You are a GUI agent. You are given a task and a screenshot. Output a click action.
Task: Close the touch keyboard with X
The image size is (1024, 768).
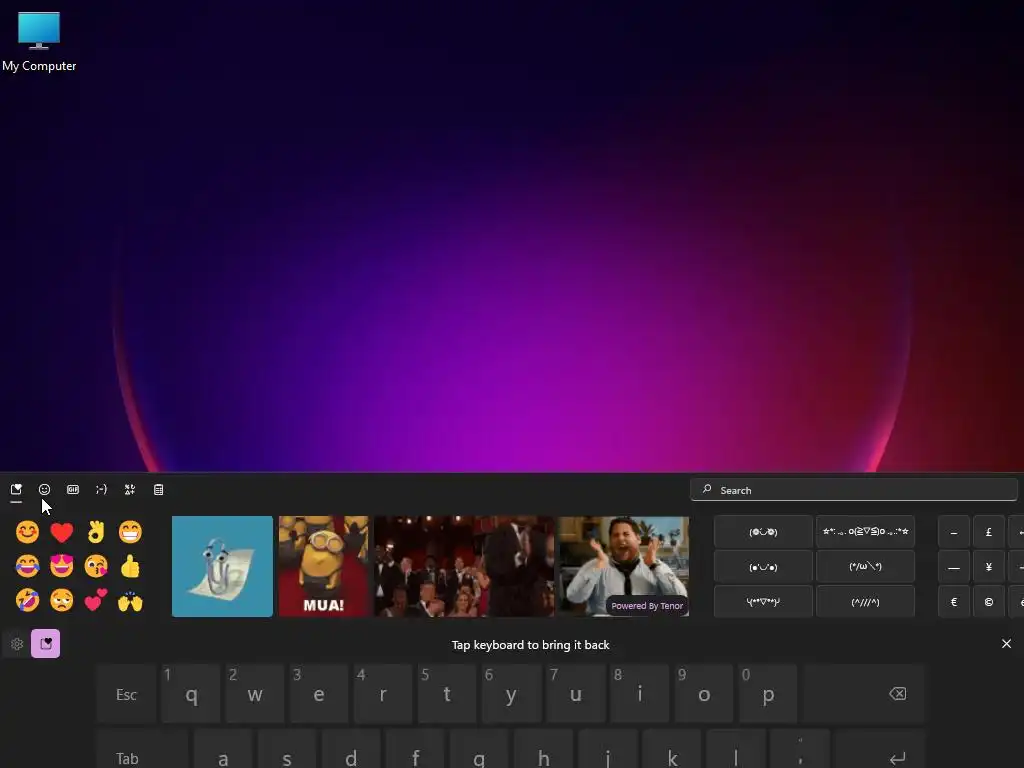pyautogui.click(x=1006, y=644)
